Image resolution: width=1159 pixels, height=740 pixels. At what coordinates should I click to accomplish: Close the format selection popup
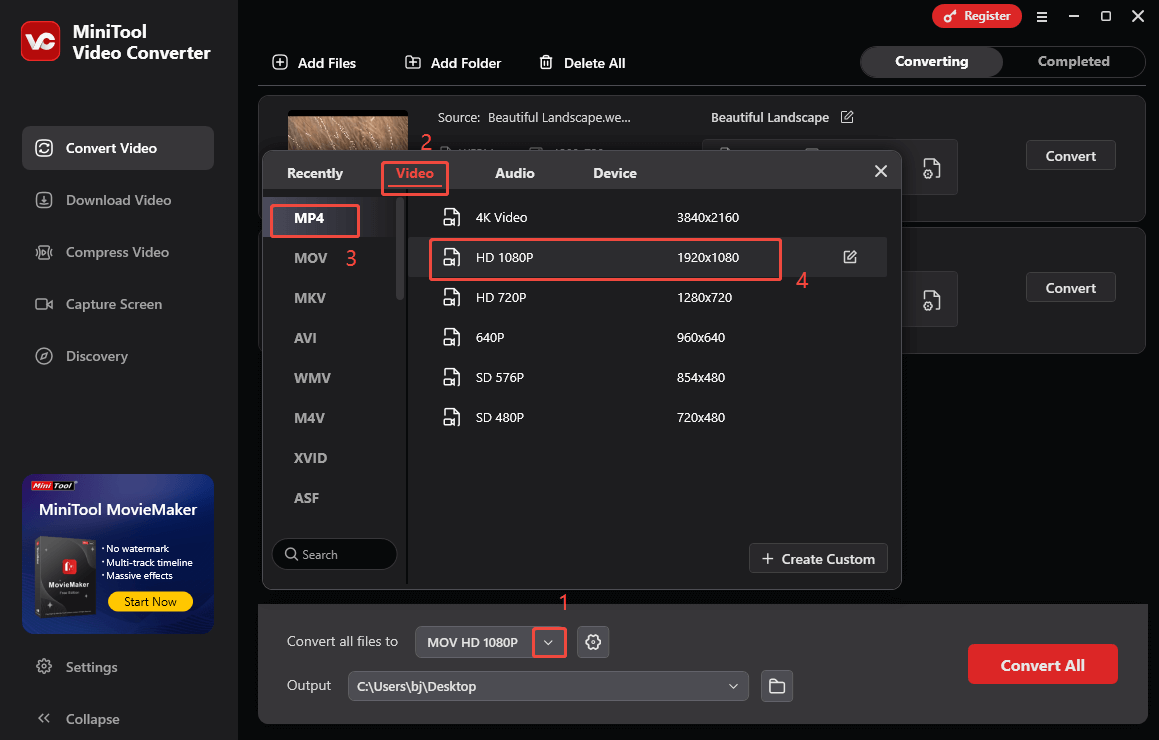point(880,172)
